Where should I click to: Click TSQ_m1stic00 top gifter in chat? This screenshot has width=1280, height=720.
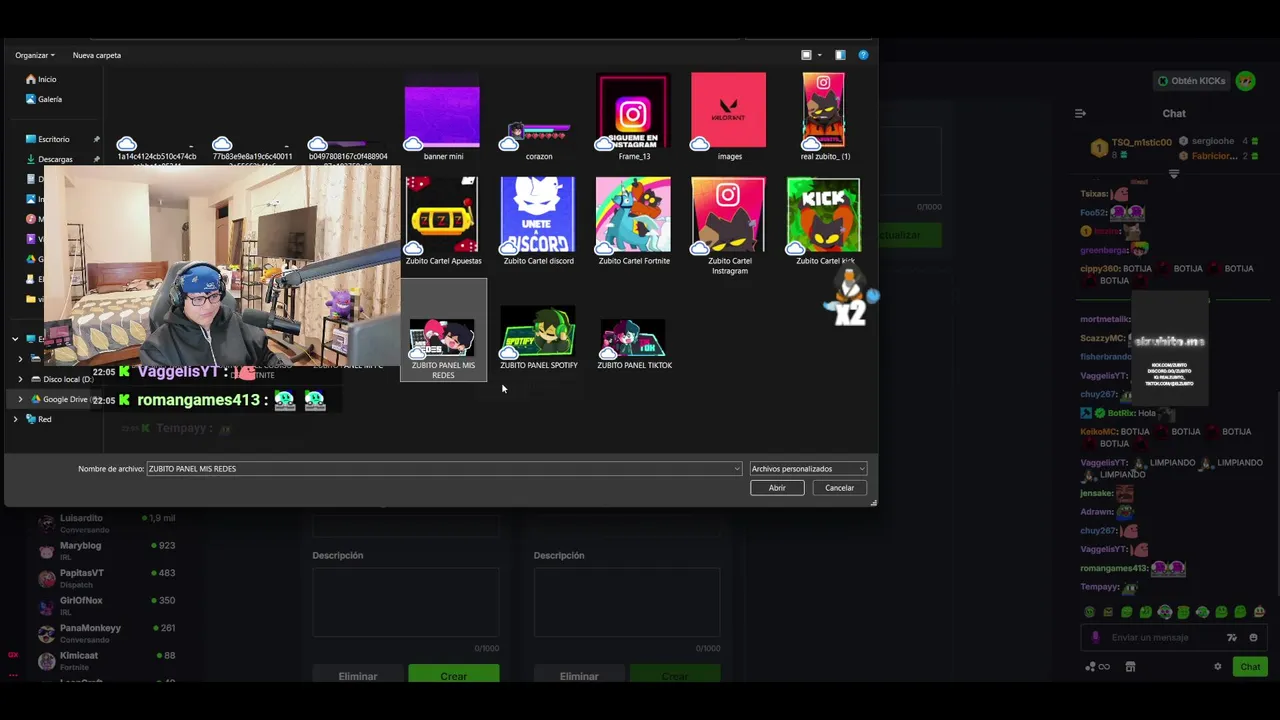1132,149
